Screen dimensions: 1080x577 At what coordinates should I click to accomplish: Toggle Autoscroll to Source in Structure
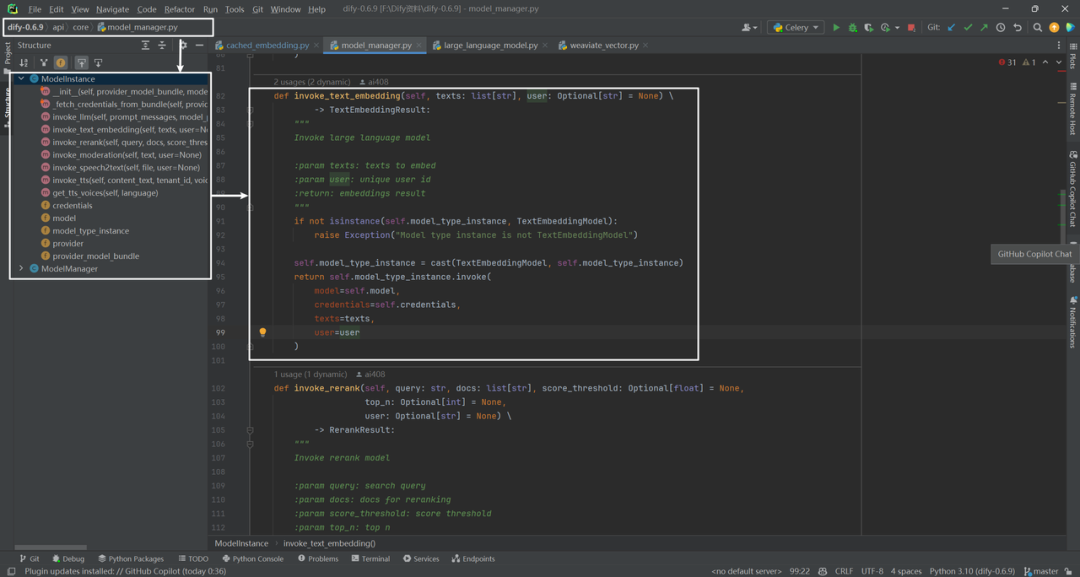(x=81, y=63)
